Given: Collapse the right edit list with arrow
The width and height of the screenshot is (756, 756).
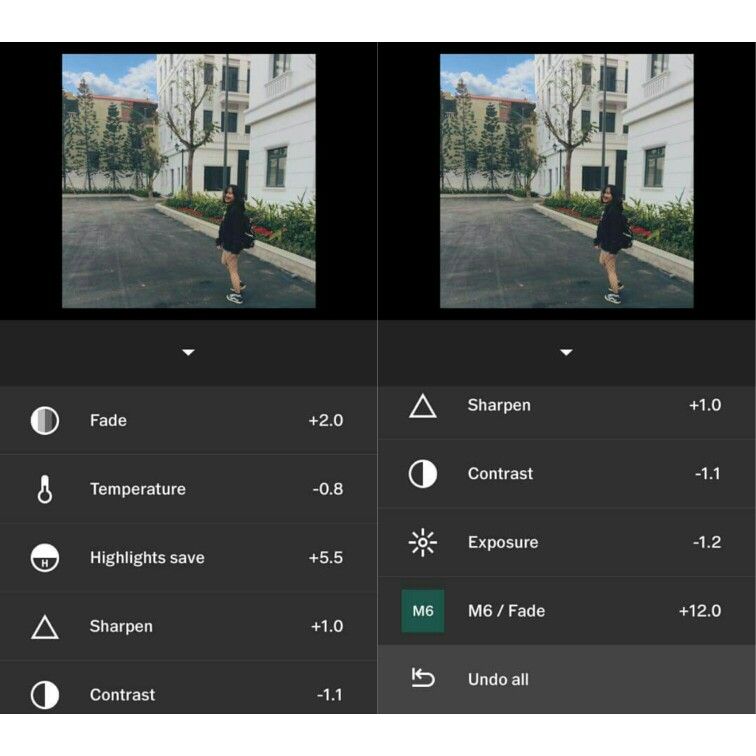Looking at the screenshot, I should pos(566,352).
